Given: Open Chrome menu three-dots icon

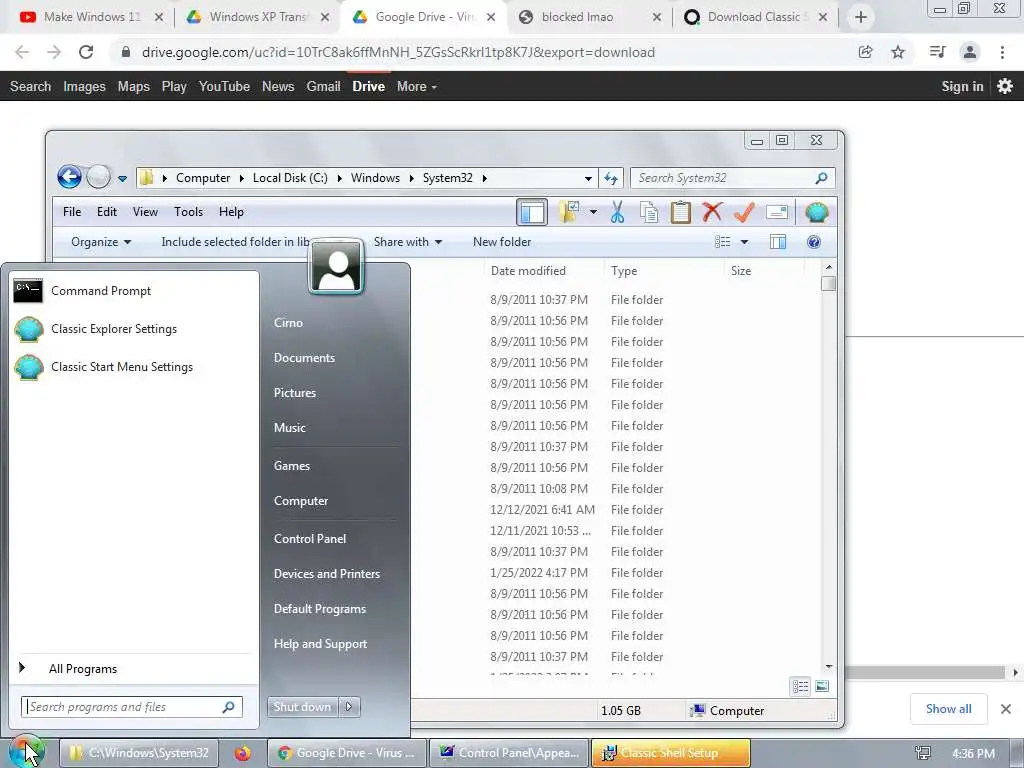Looking at the screenshot, I should point(1002,52).
